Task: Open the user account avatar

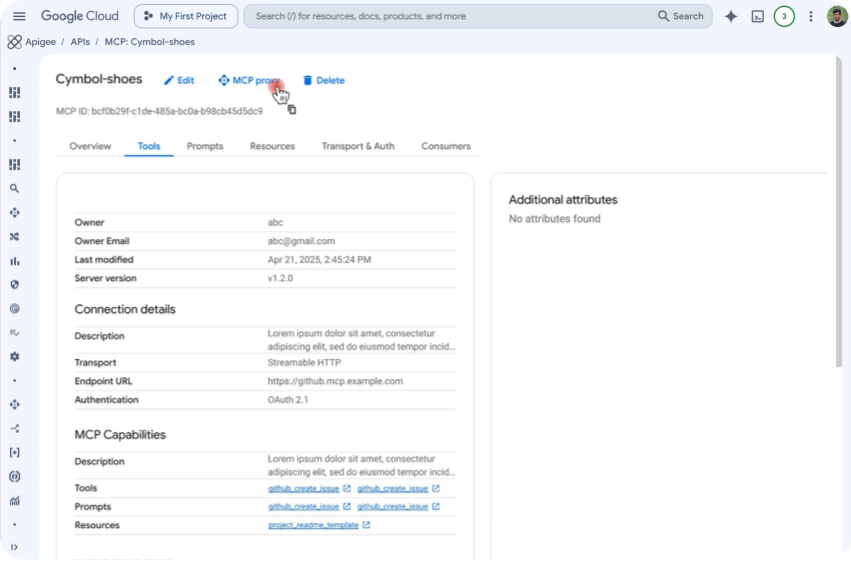Action: (837, 16)
